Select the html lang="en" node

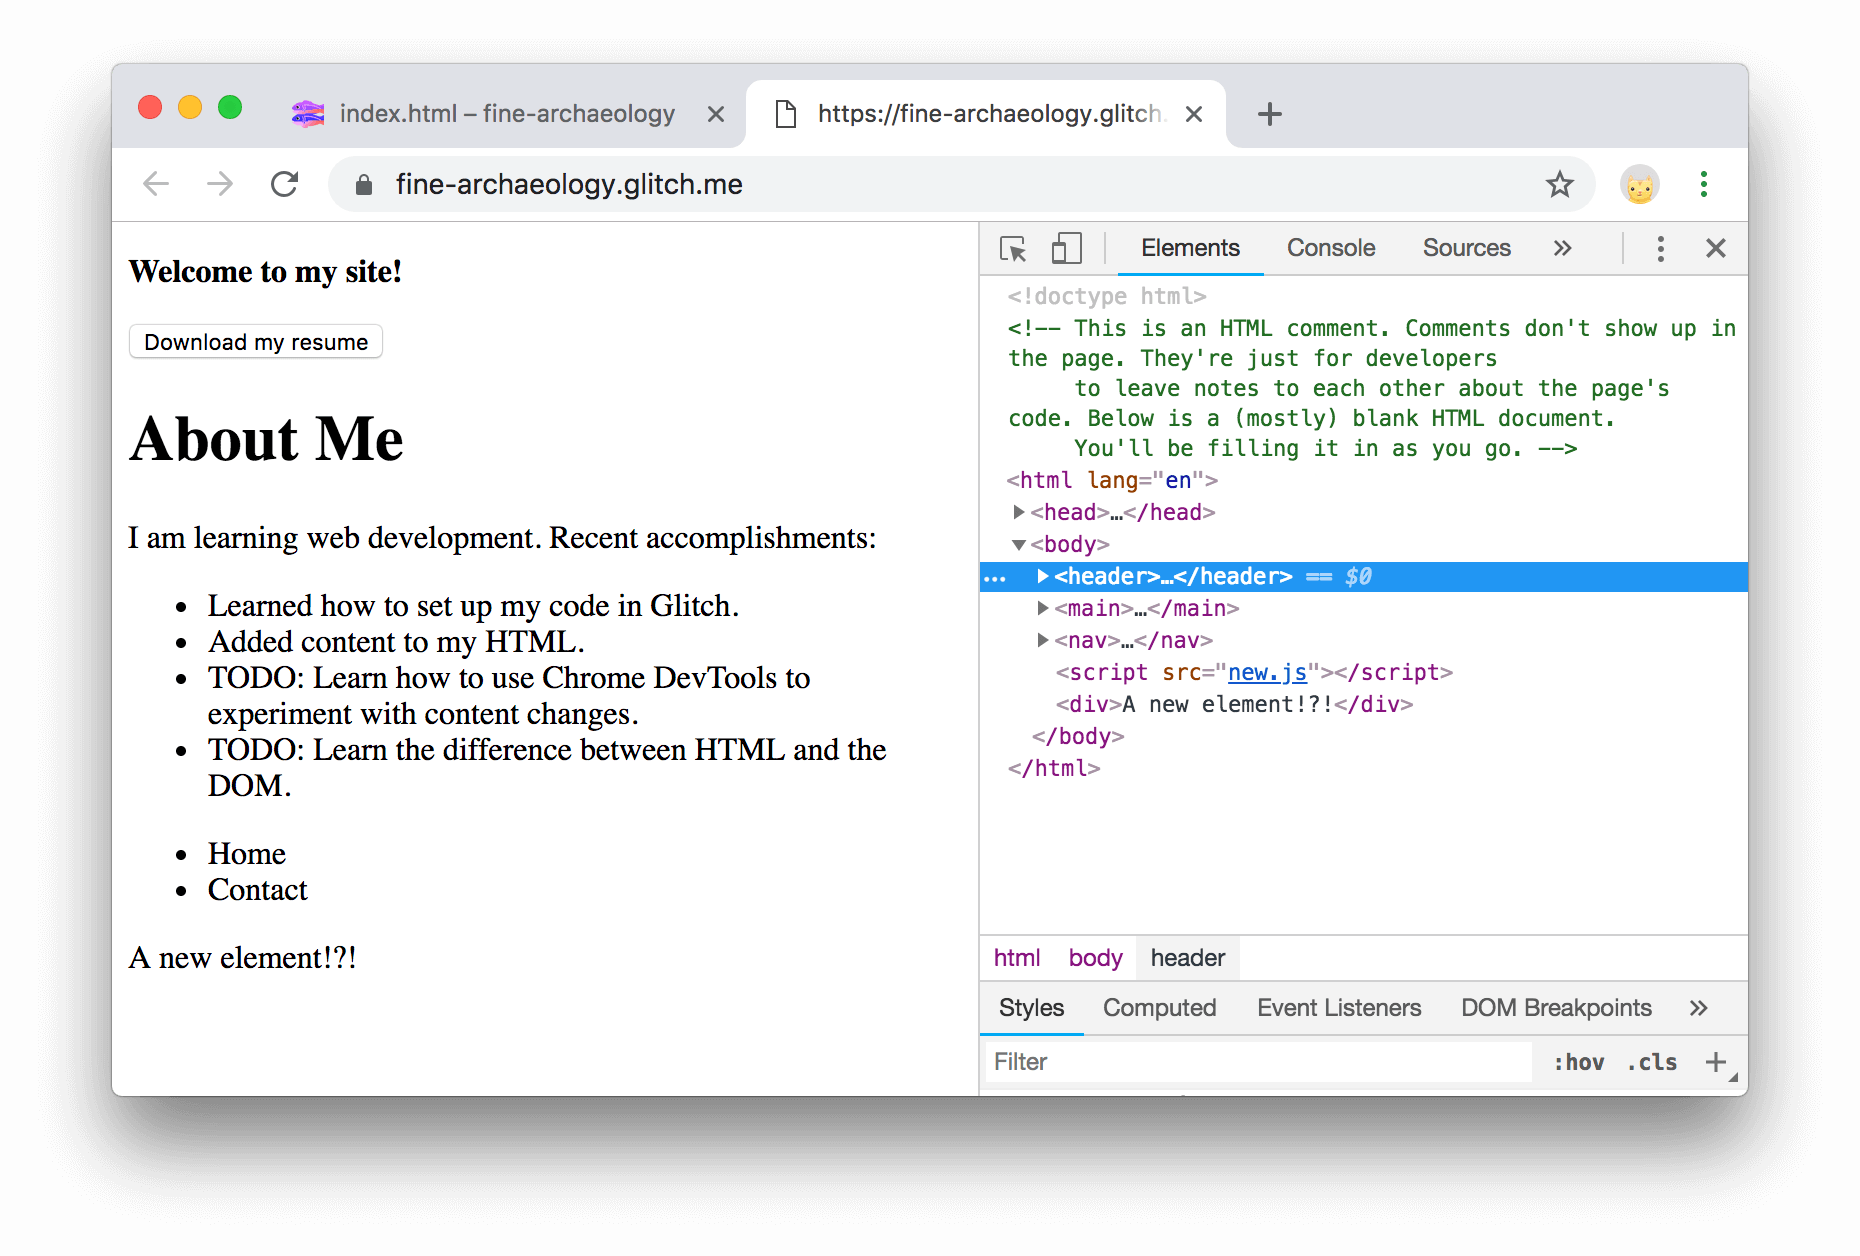(x=1112, y=480)
